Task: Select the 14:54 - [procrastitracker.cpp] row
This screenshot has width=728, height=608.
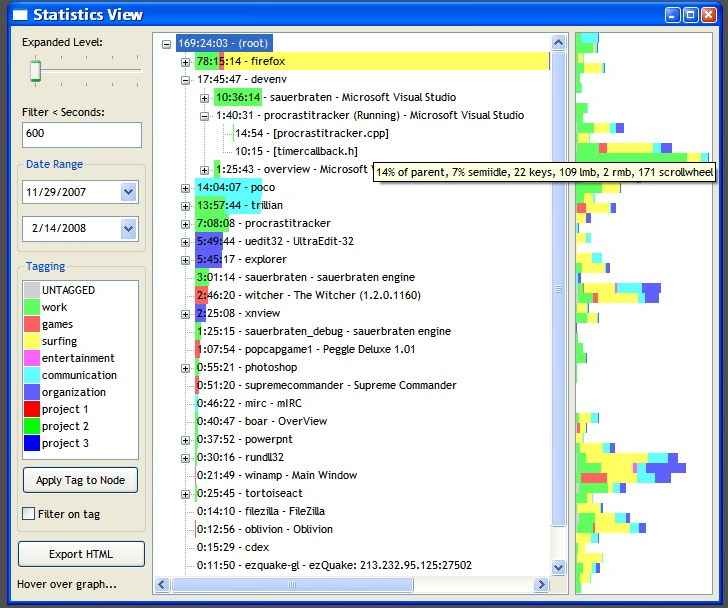Action: pos(312,133)
